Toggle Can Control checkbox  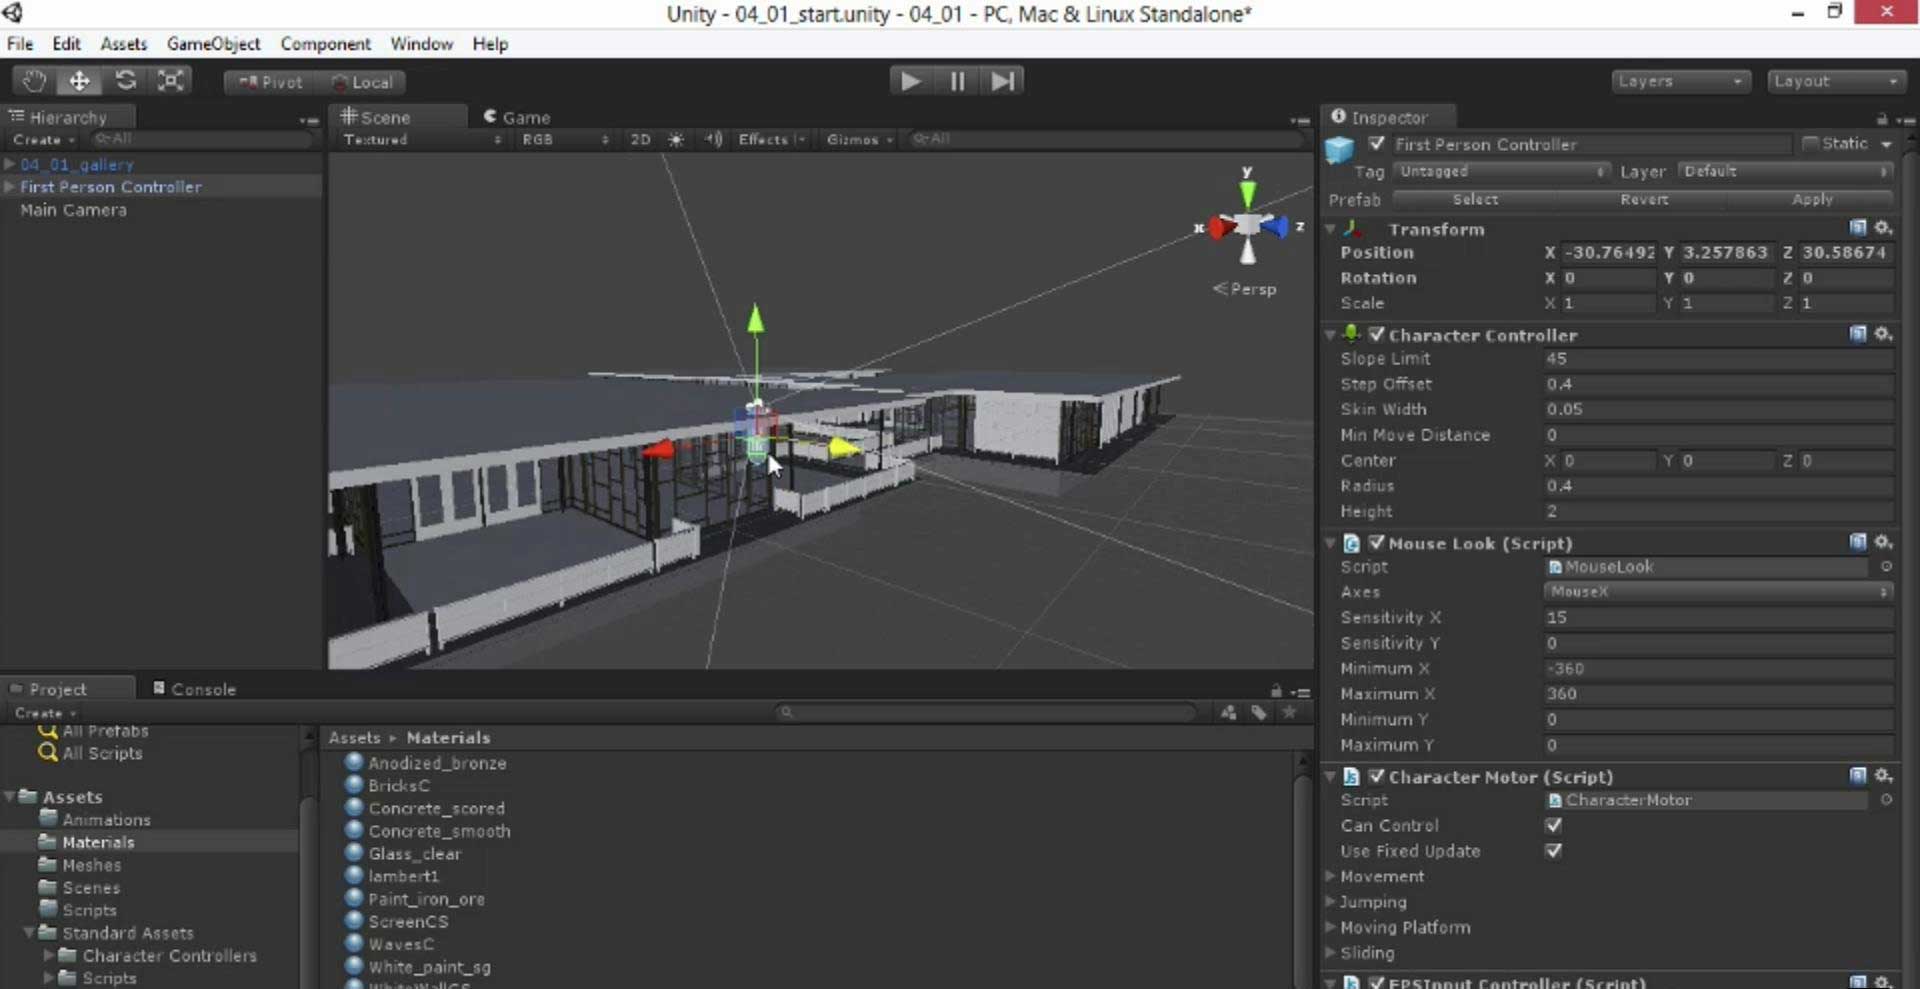pos(1553,826)
